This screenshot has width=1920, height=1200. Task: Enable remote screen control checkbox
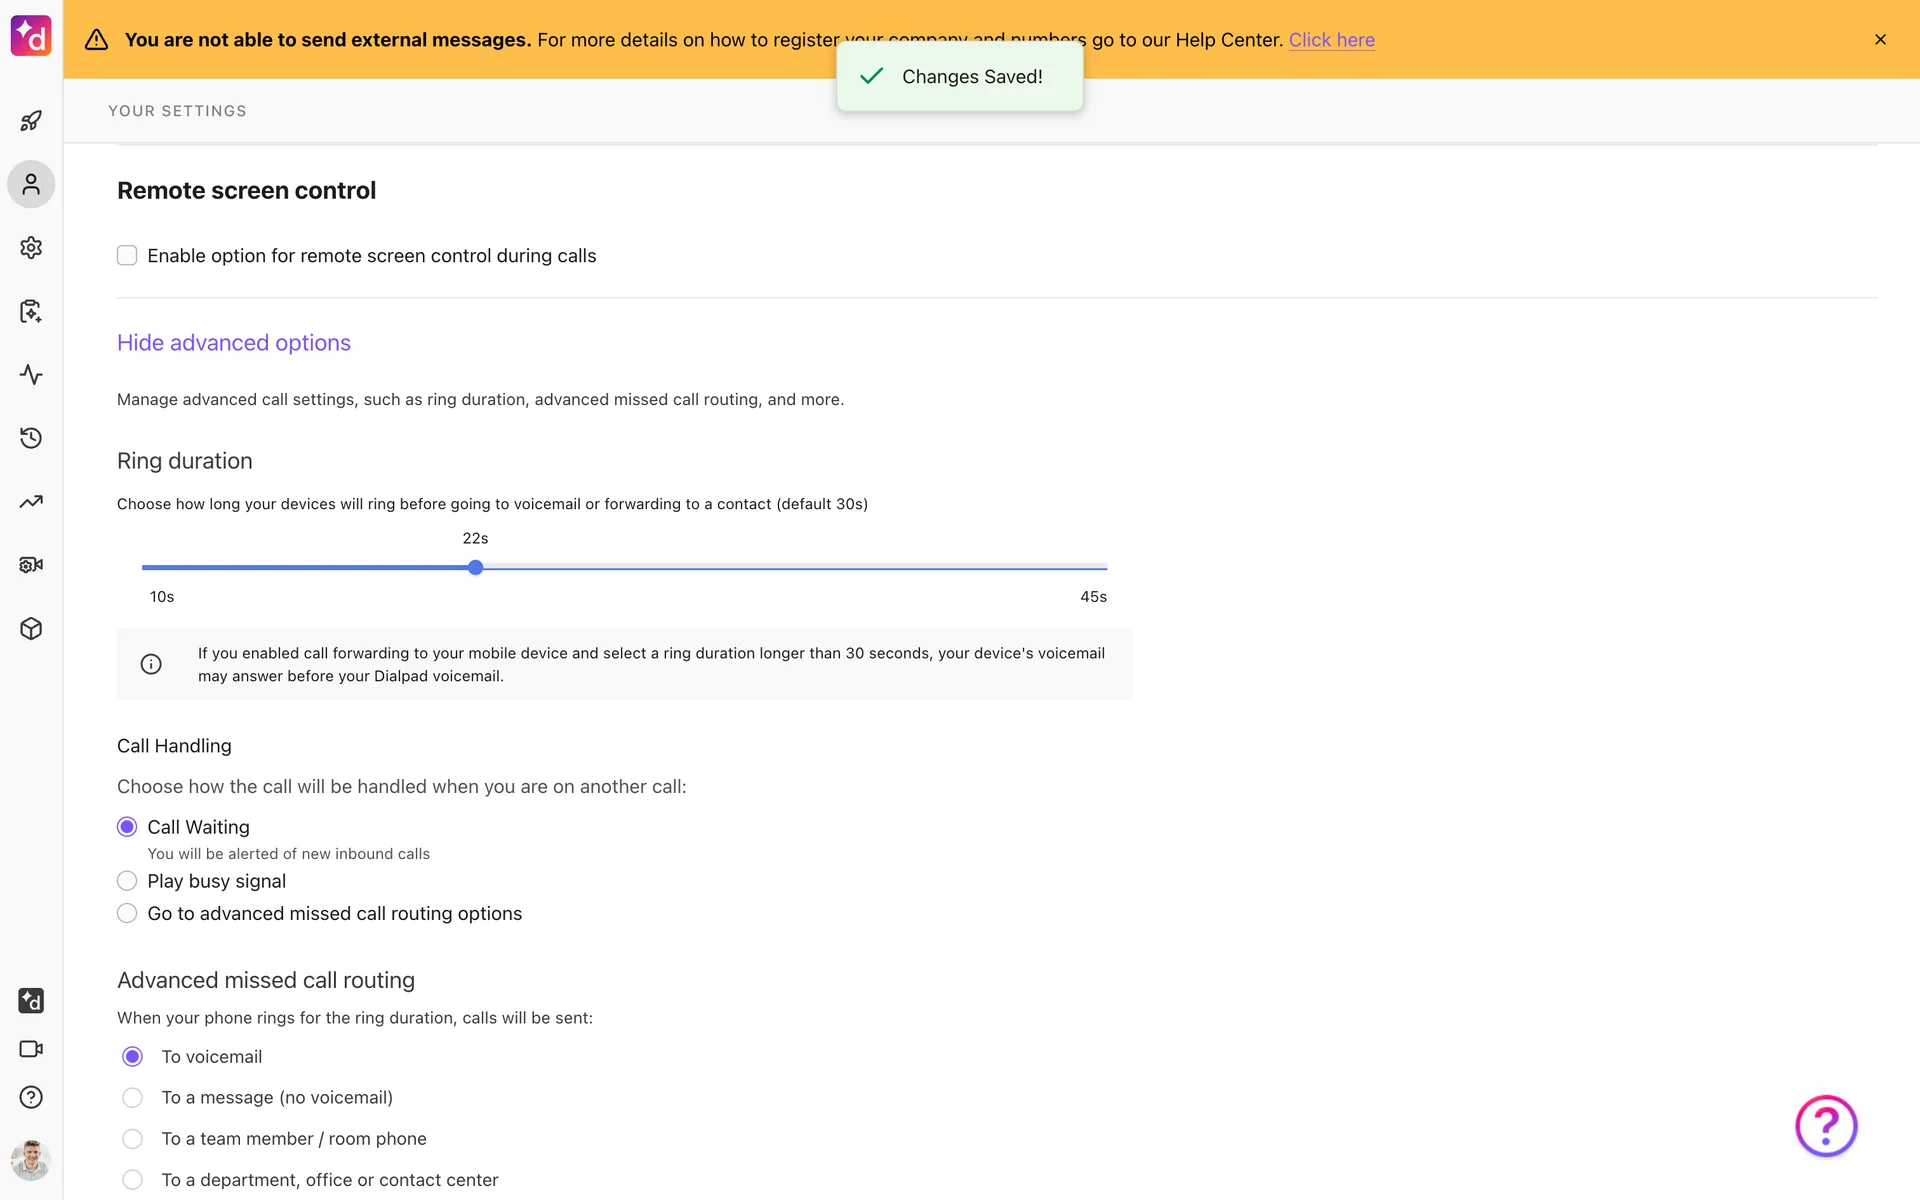(127, 256)
